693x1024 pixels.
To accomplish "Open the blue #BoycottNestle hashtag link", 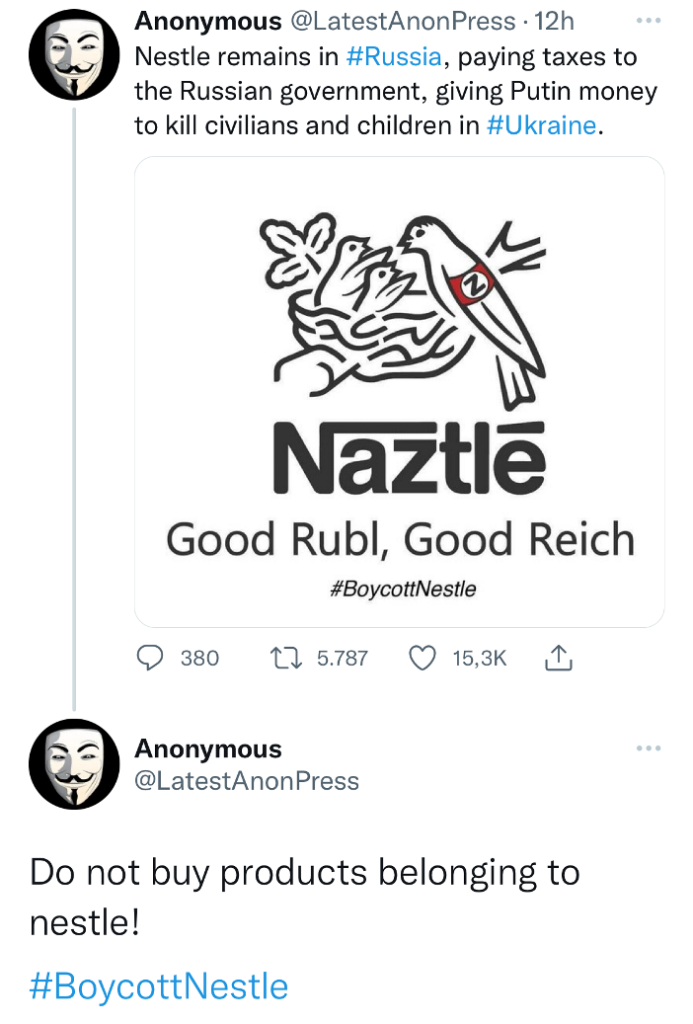I will (159, 986).
